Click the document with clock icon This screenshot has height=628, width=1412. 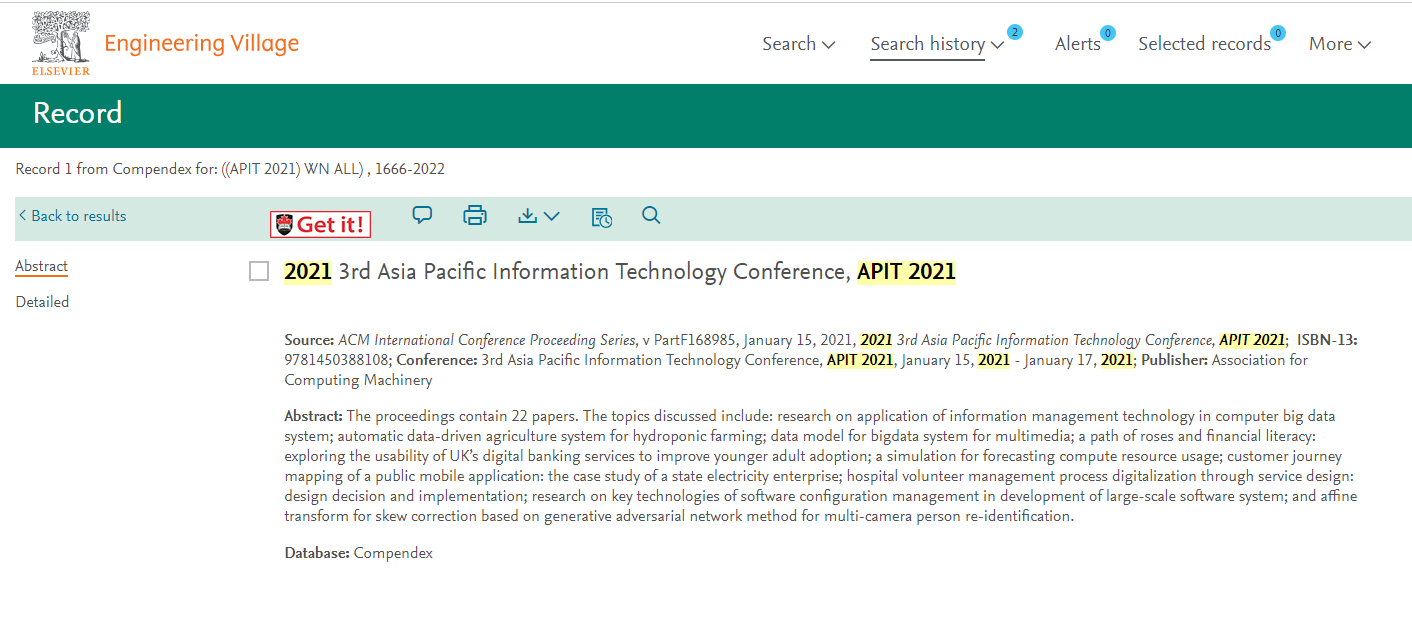[601, 216]
